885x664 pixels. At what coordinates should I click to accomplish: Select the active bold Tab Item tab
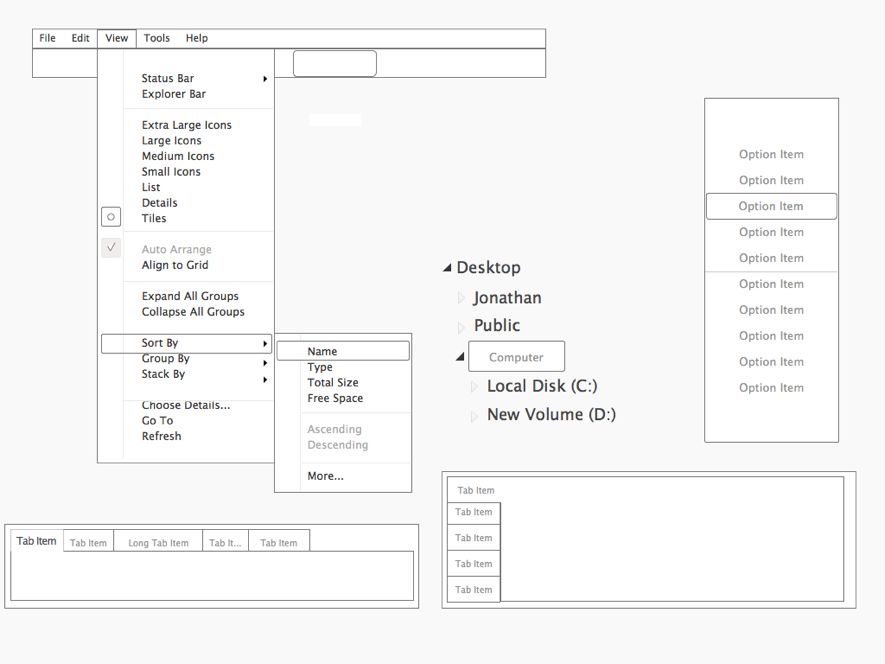[37, 541]
